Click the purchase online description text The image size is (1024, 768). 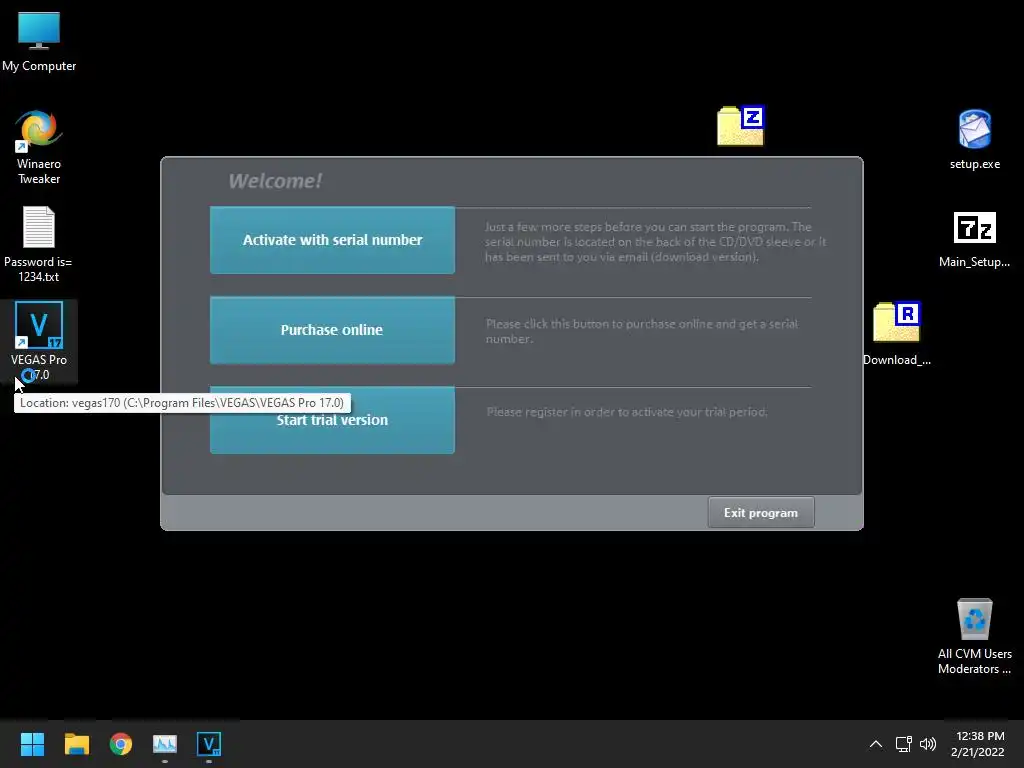642,331
